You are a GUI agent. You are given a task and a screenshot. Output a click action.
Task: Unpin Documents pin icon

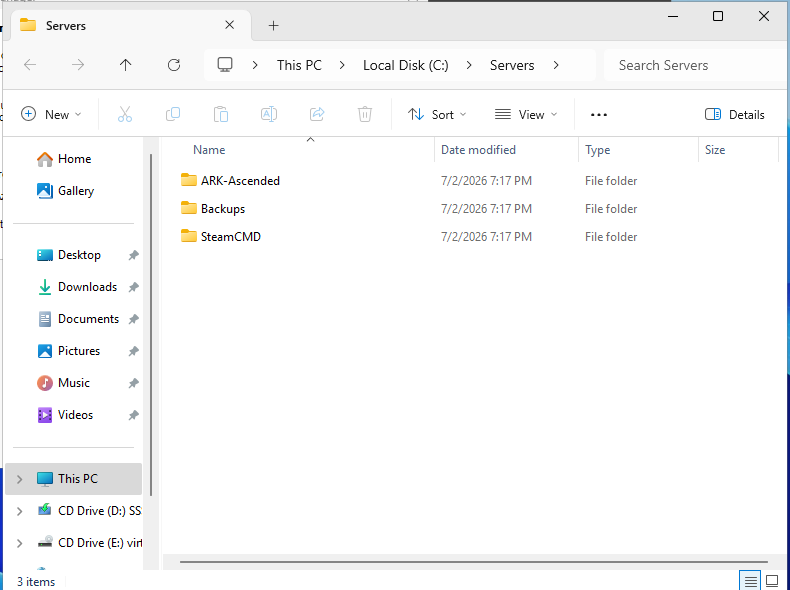133,319
